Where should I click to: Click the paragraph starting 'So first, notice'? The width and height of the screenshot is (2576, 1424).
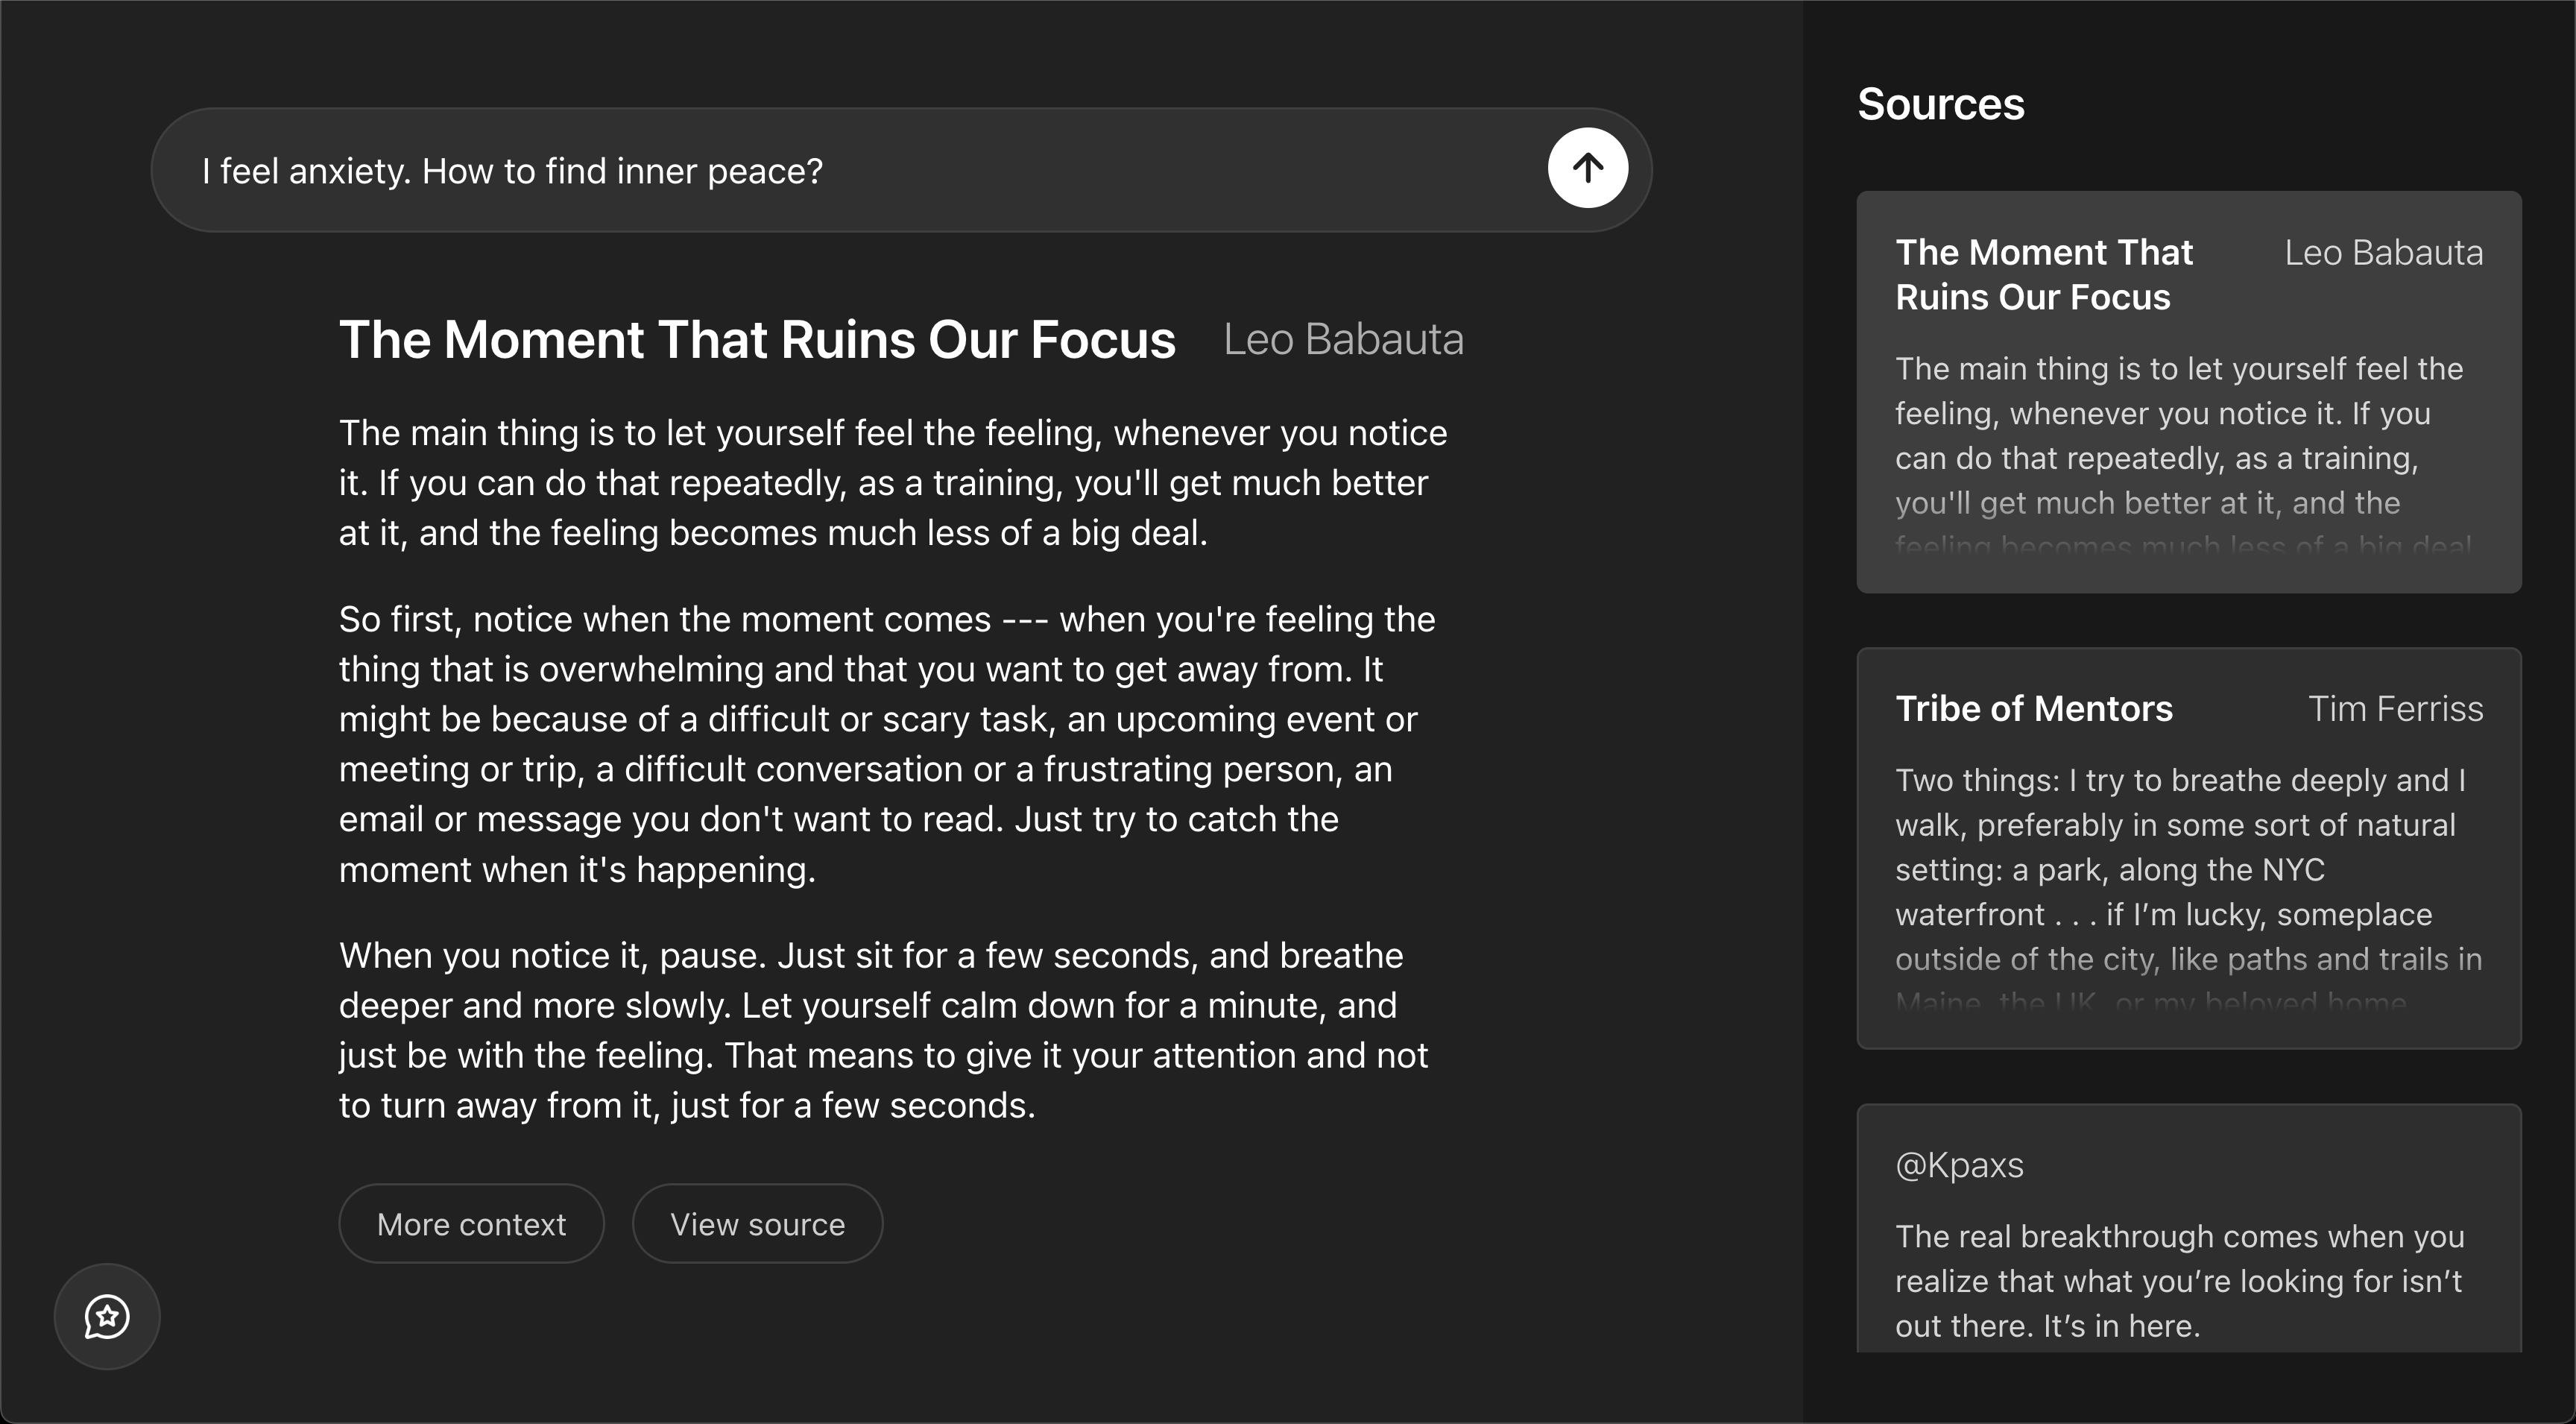(x=886, y=744)
